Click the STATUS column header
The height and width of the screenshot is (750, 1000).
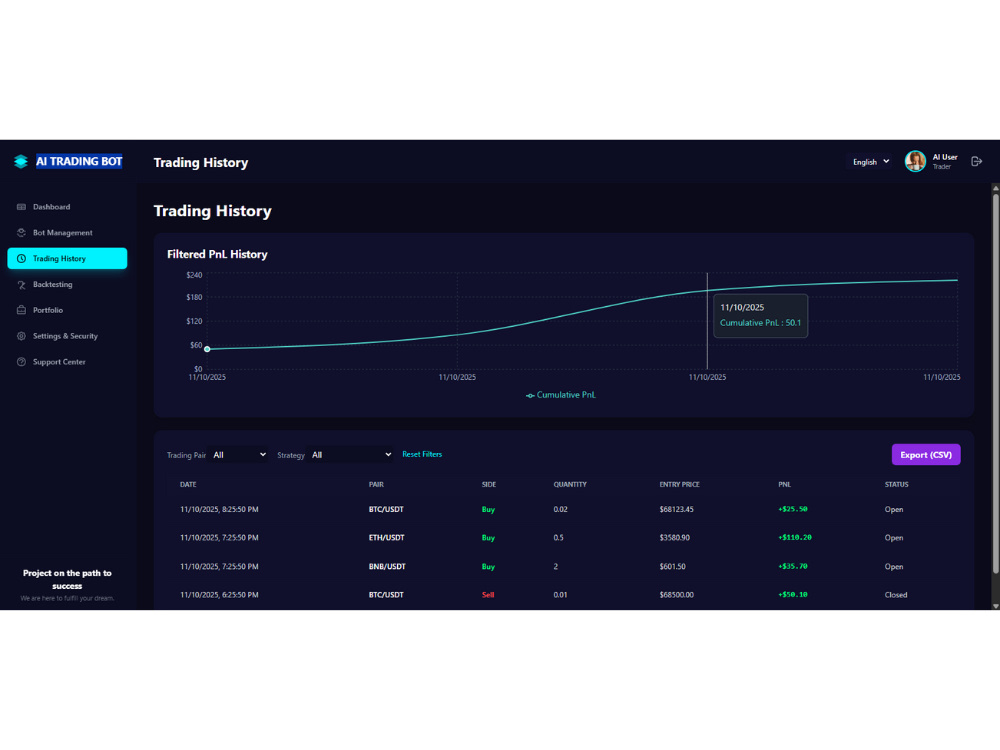[x=896, y=485]
